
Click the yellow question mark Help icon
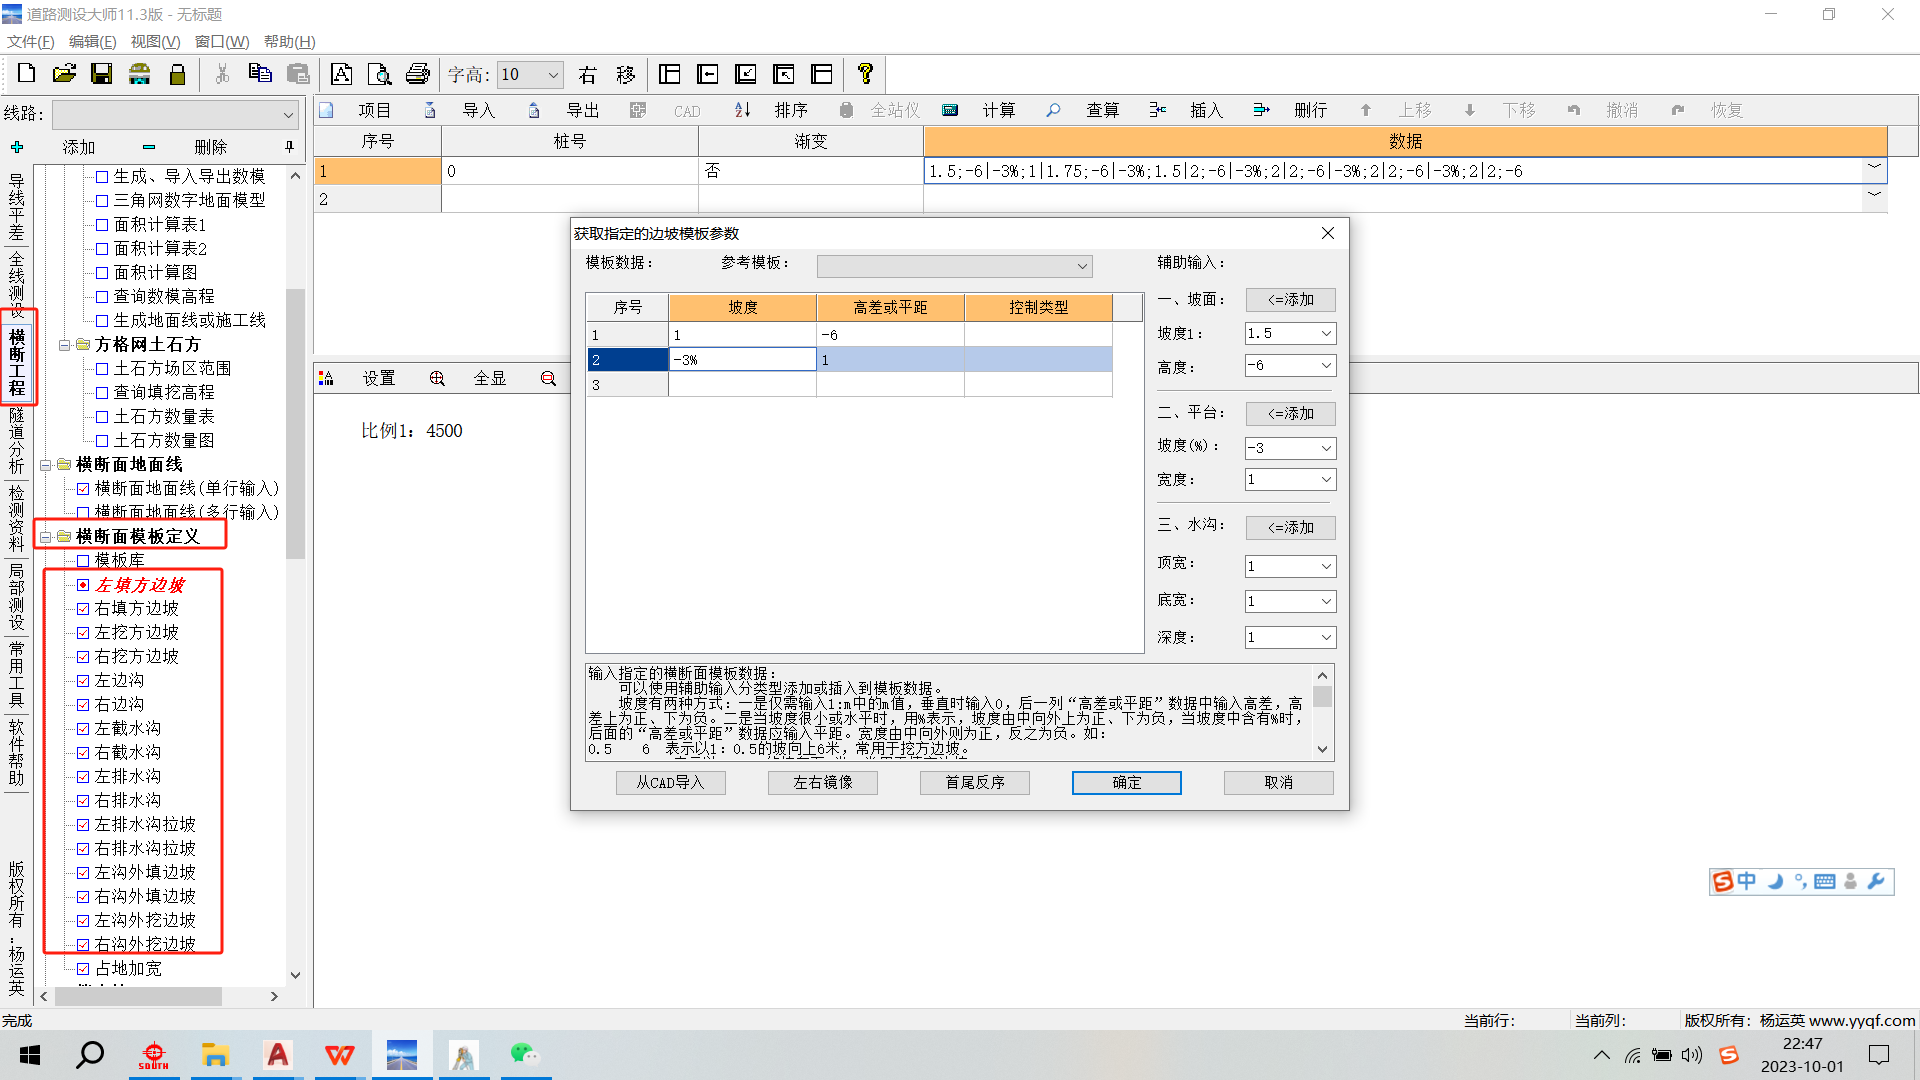[865, 74]
